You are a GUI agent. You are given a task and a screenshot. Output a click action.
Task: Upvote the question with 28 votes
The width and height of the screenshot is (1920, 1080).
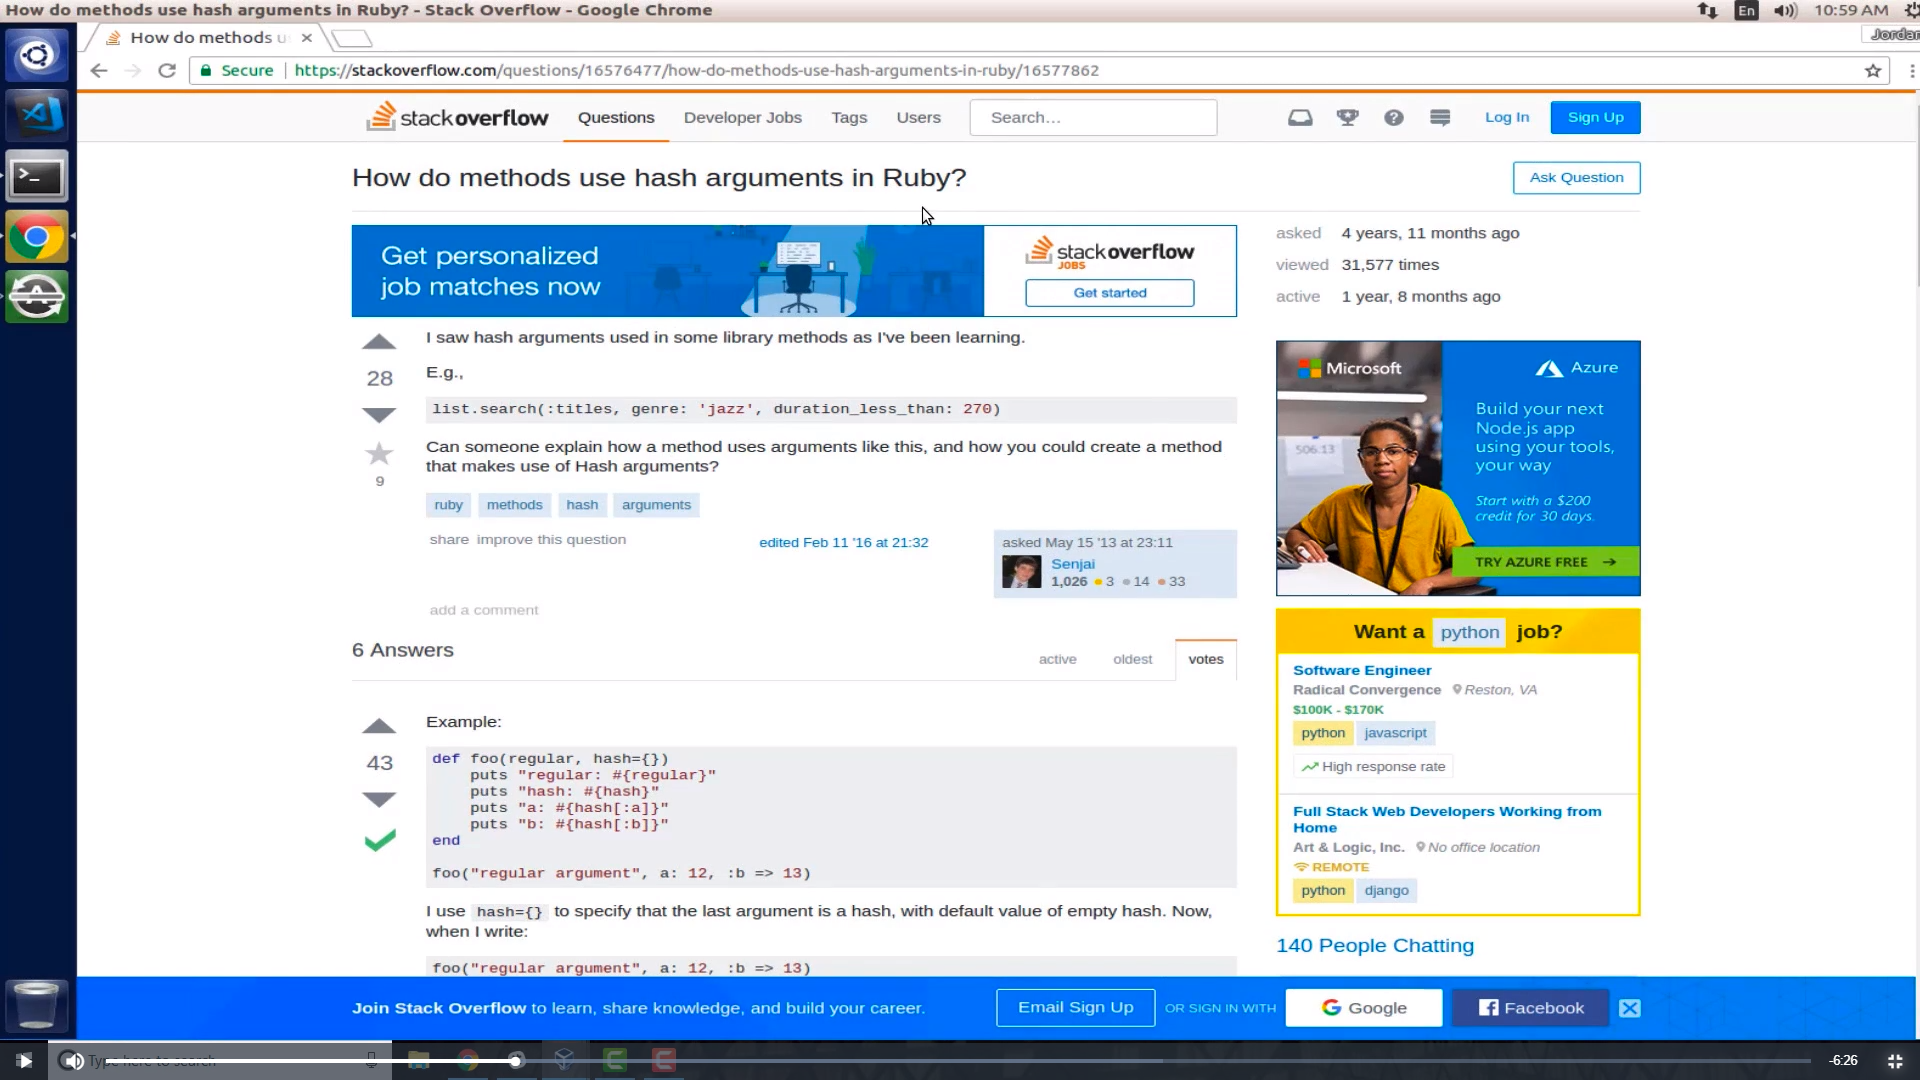pyautogui.click(x=379, y=342)
